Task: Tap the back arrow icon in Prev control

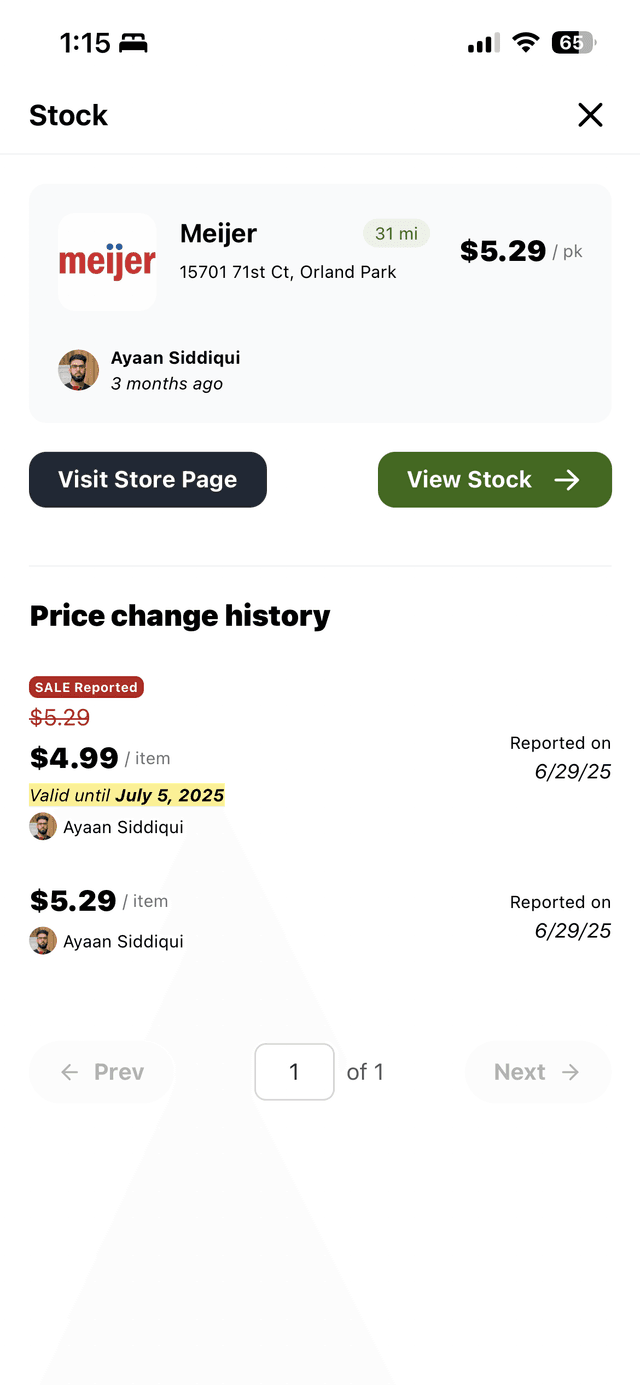Action: [68, 1071]
